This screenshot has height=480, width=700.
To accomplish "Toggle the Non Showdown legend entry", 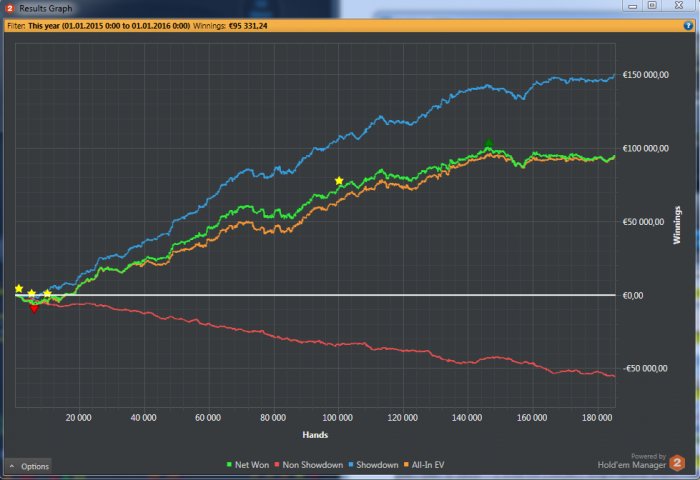I will point(308,465).
